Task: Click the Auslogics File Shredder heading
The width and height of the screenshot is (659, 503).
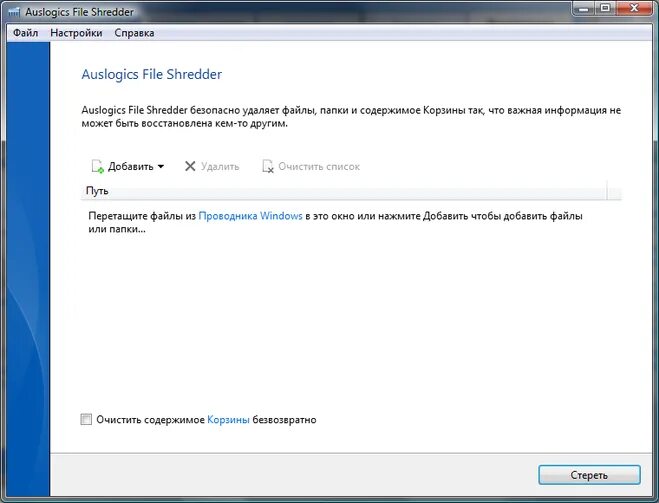Action: 152,74
